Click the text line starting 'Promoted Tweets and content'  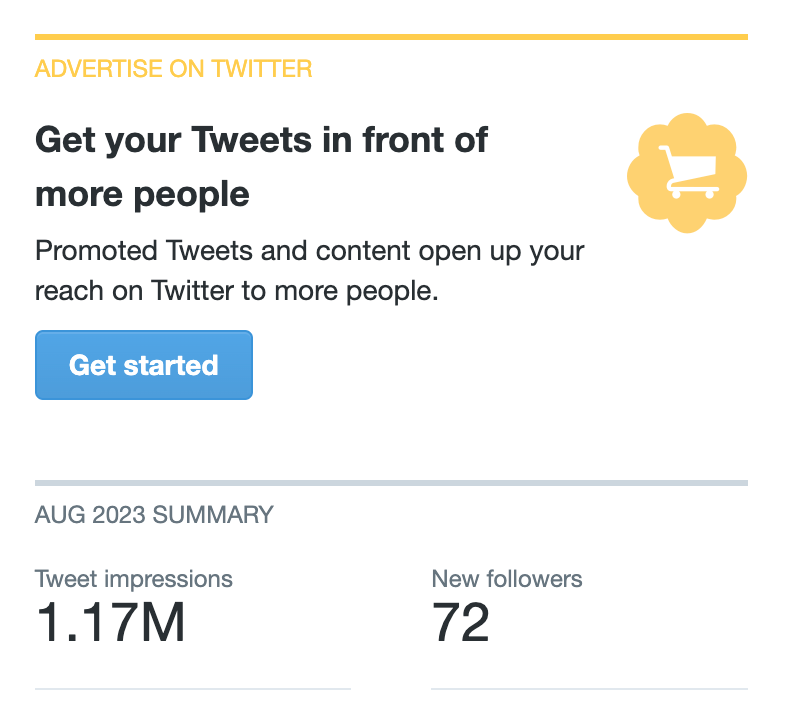[309, 250]
